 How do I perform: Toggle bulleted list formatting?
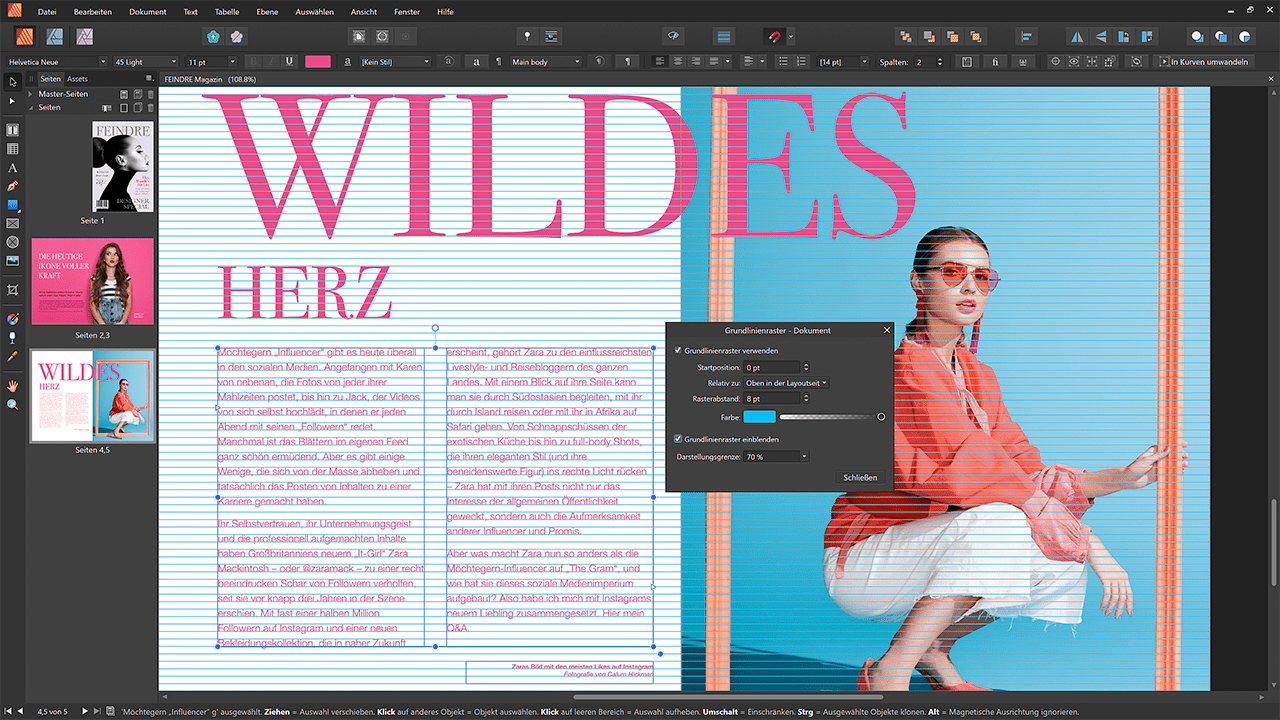pyautogui.click(x=783, y=61)
